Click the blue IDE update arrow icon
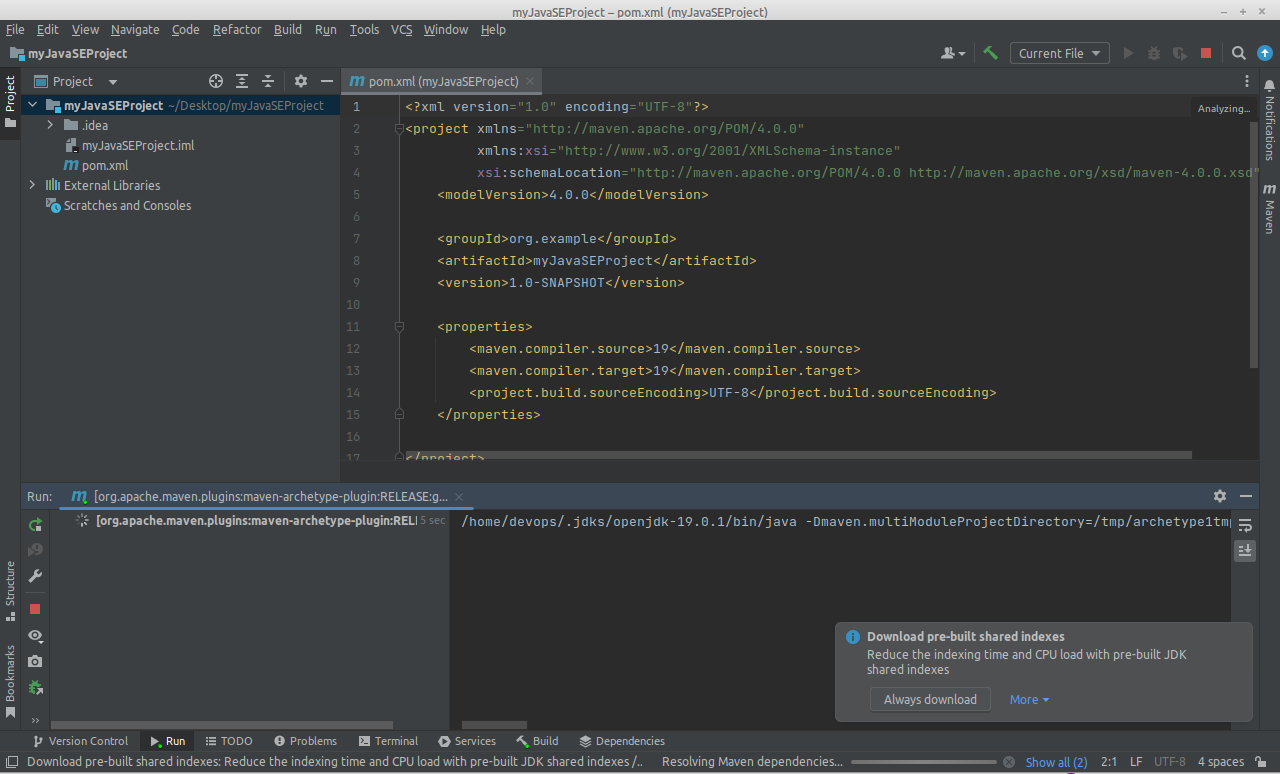 click(1264, 53)
